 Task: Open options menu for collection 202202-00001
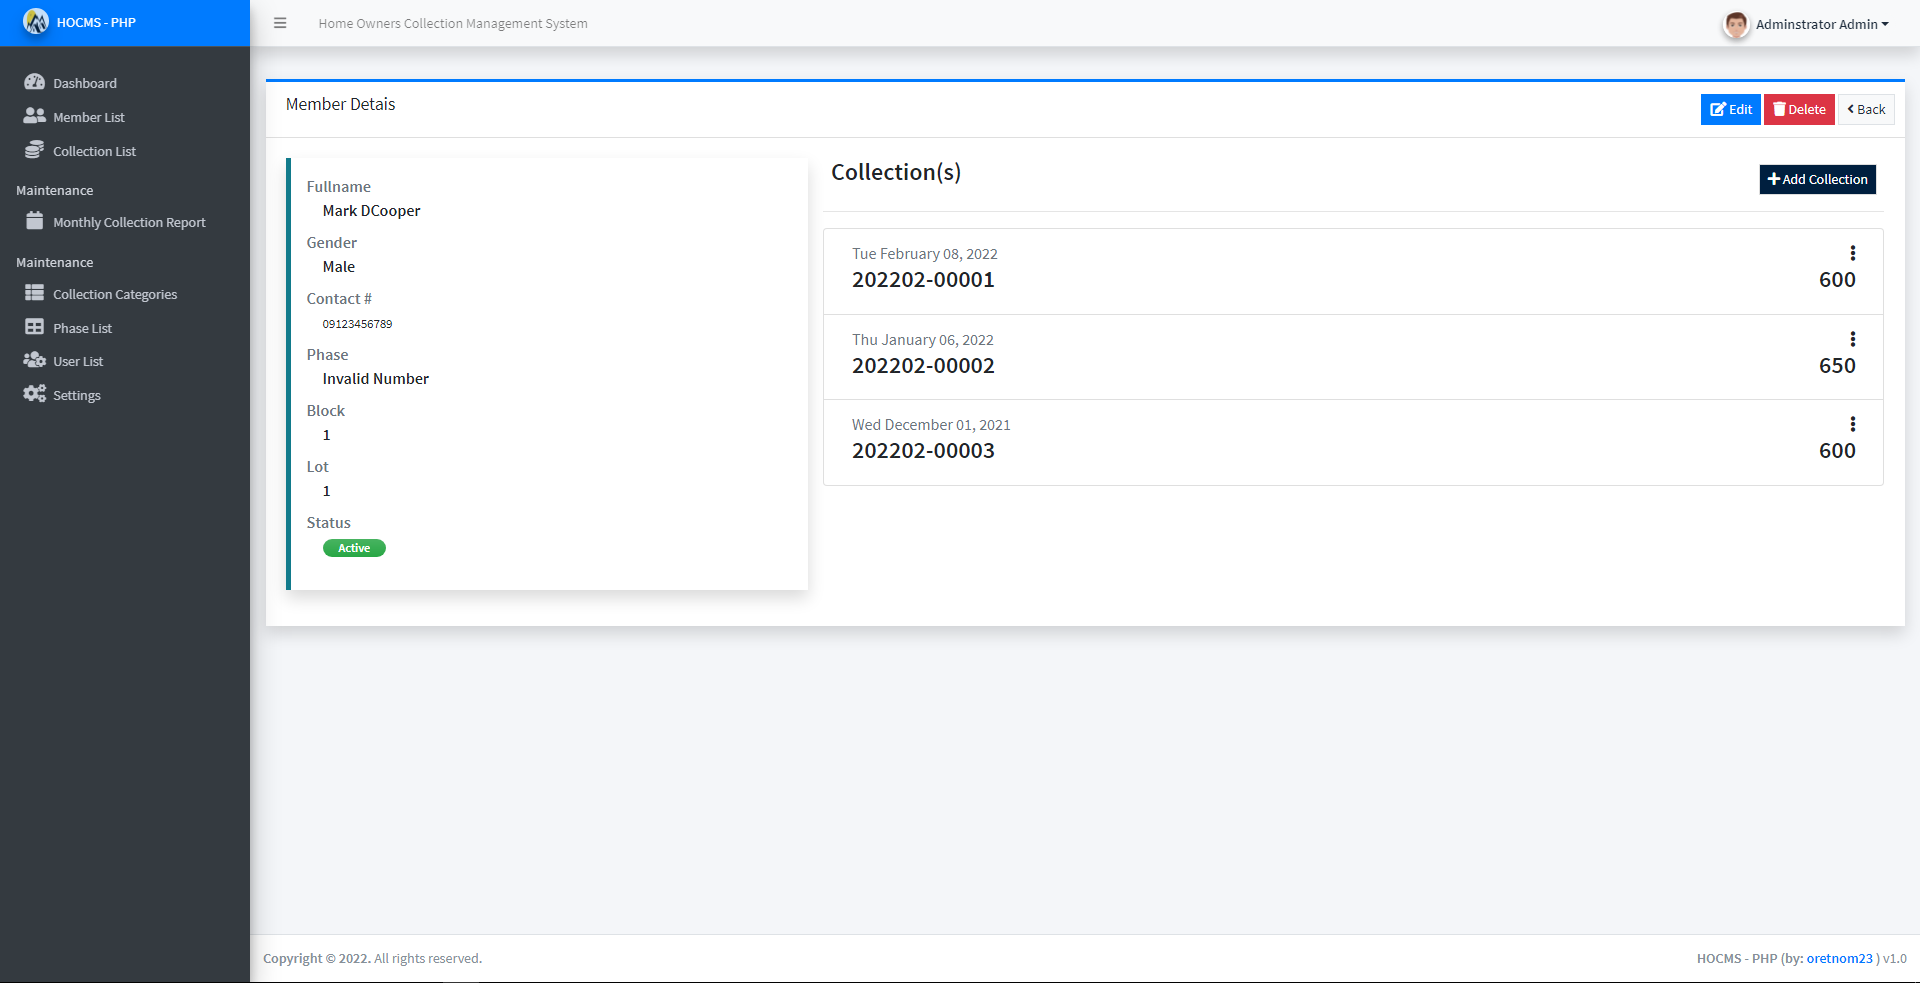(1852, 253)
